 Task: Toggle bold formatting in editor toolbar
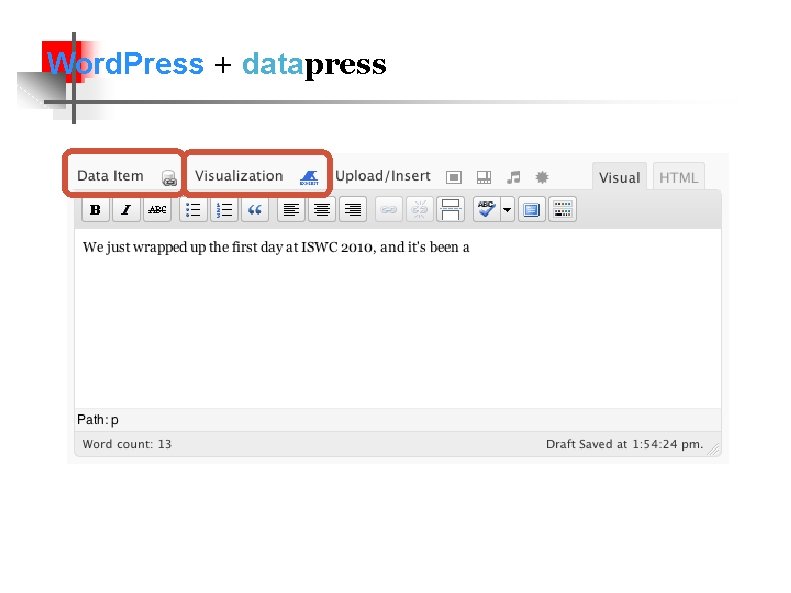(x=95, y=209)
